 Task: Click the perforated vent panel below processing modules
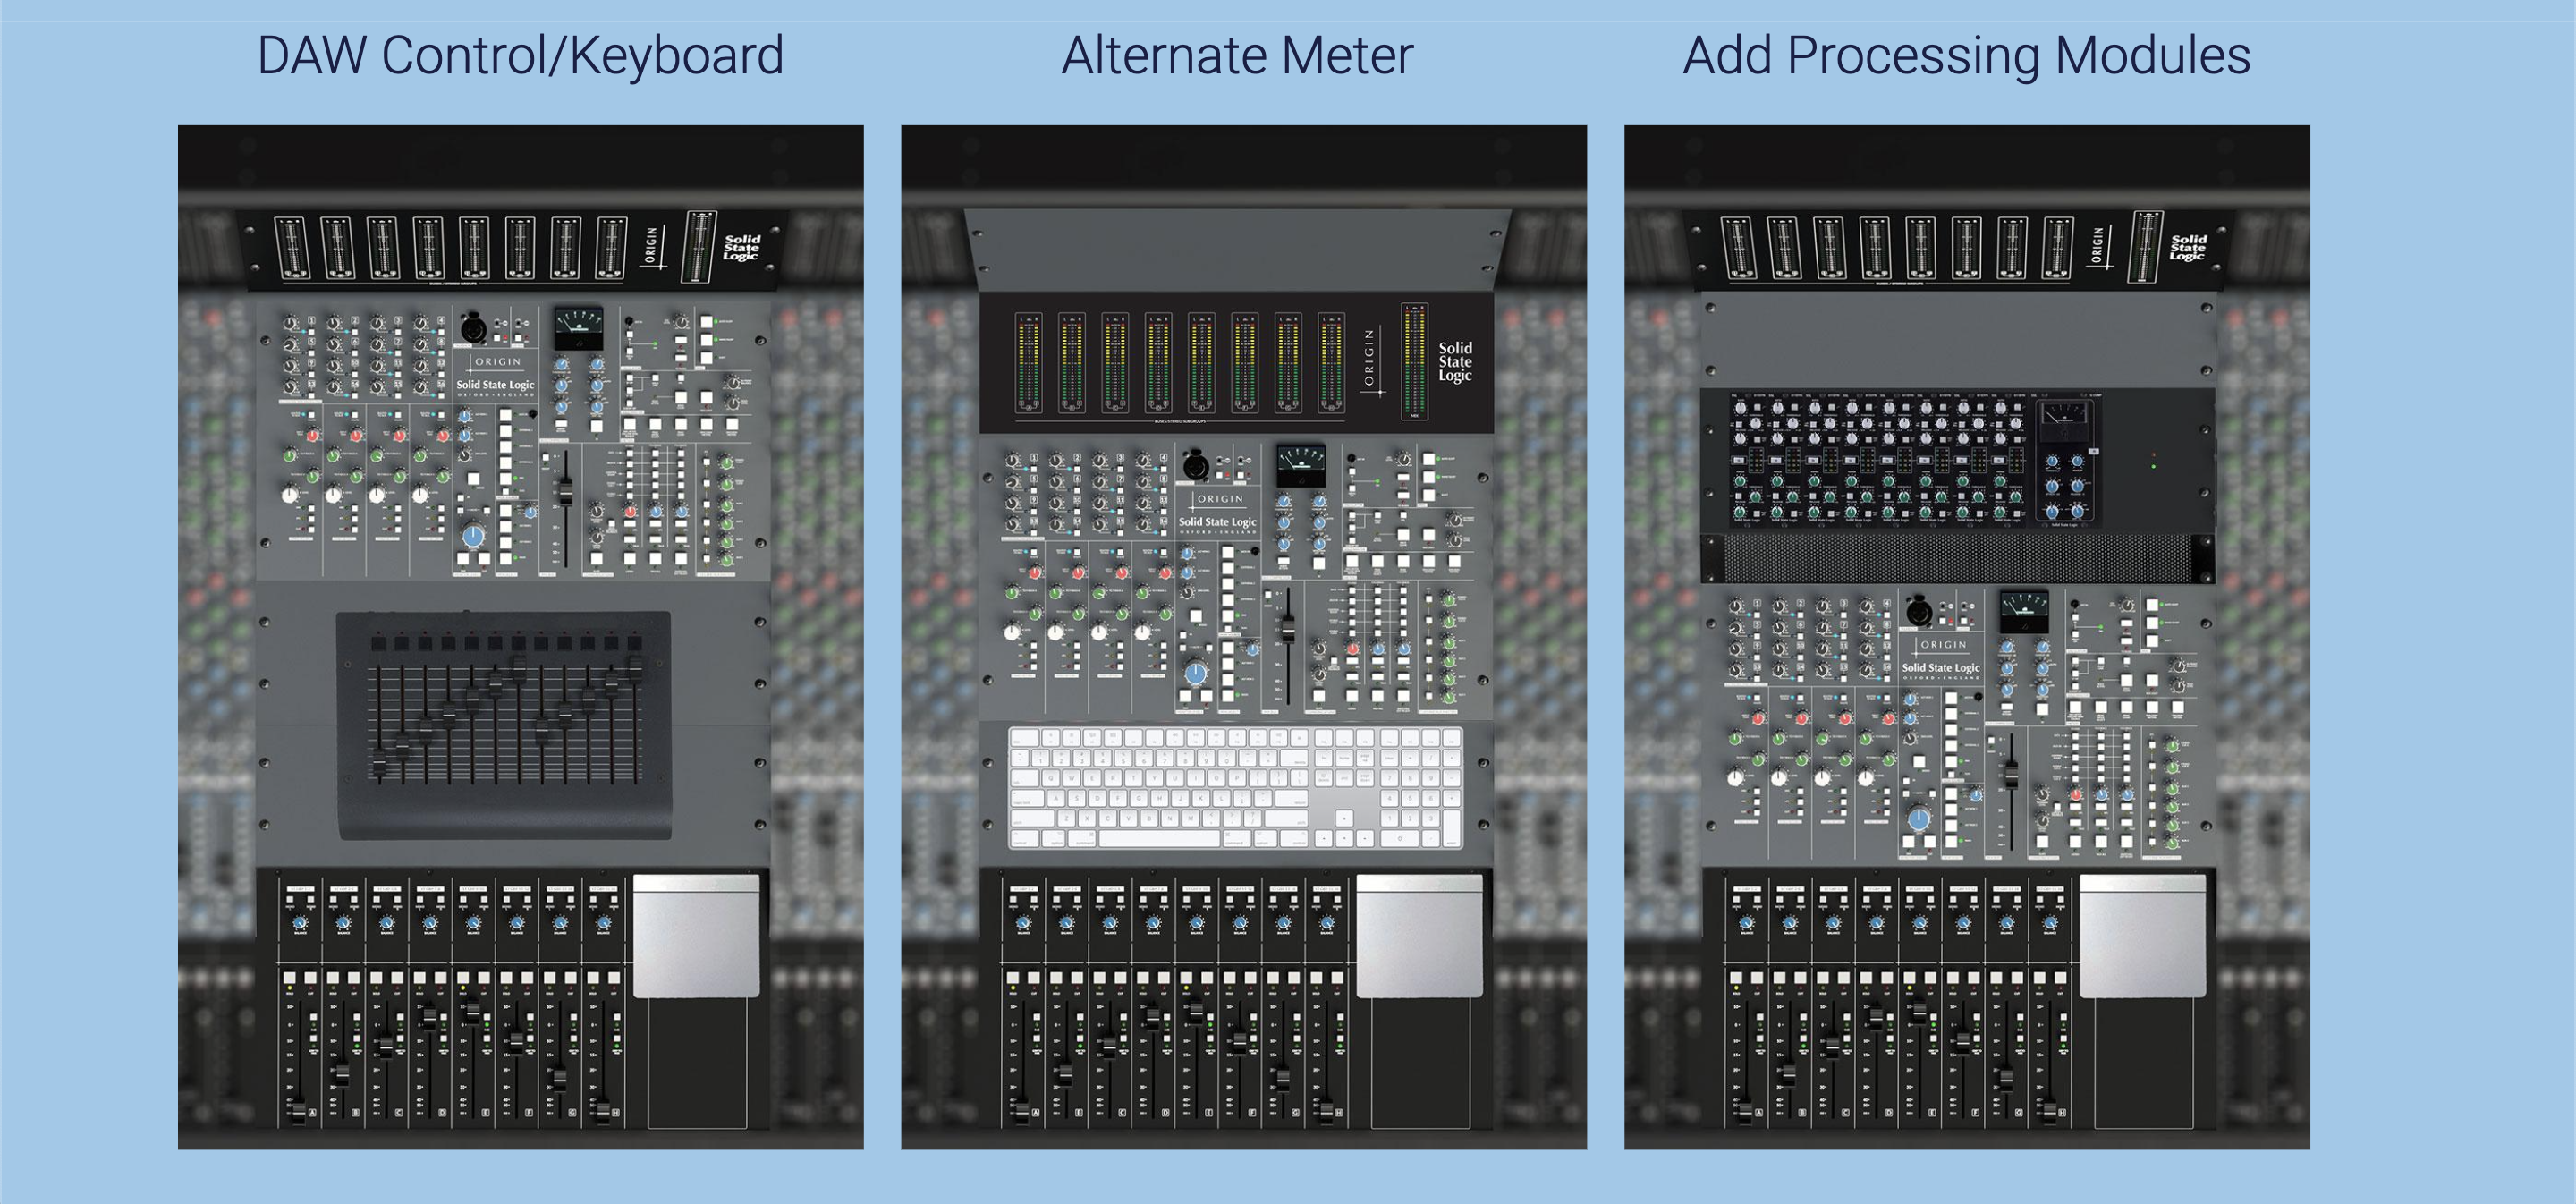pos(1957,559)
